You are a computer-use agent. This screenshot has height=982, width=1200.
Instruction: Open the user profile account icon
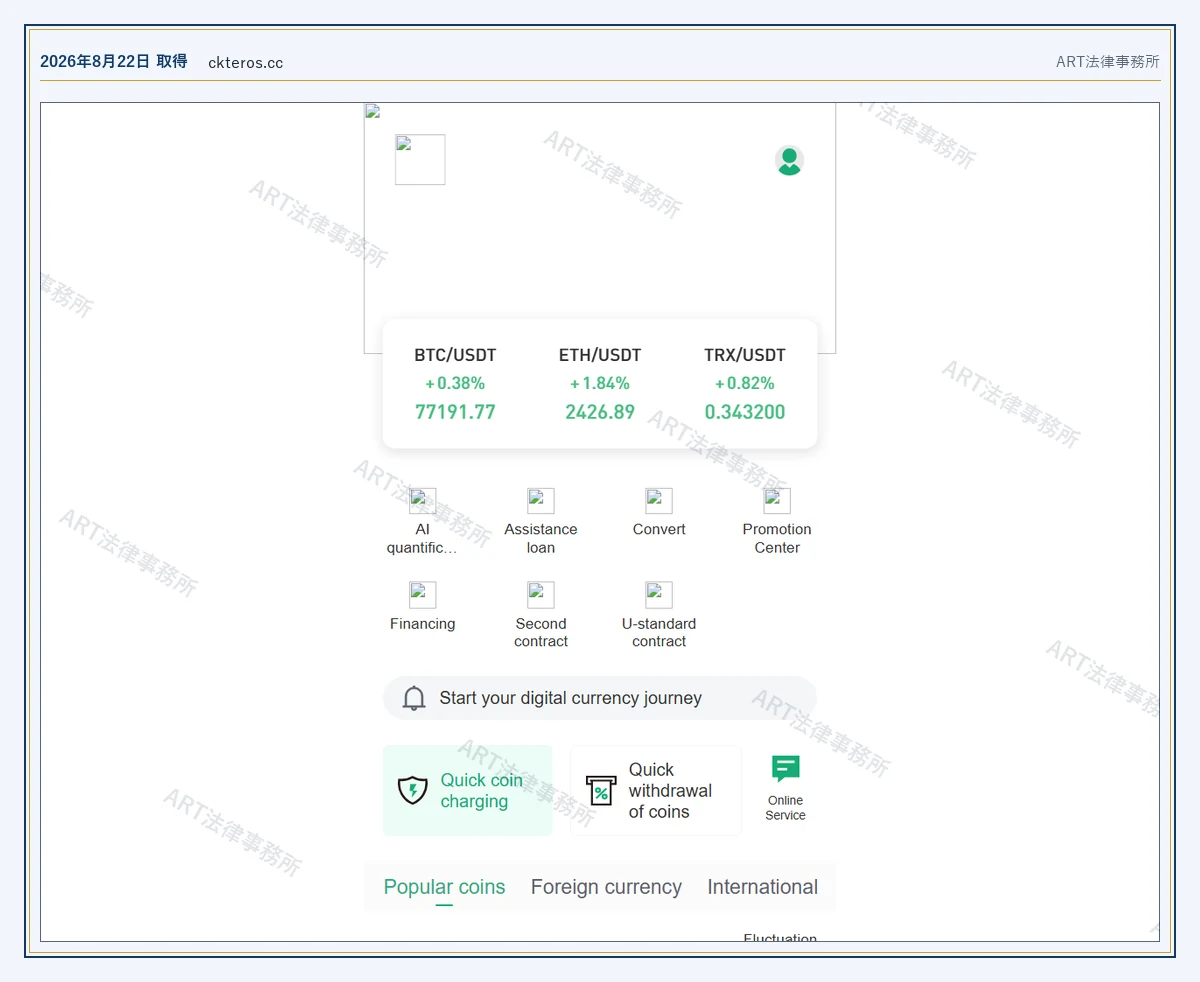789,160
